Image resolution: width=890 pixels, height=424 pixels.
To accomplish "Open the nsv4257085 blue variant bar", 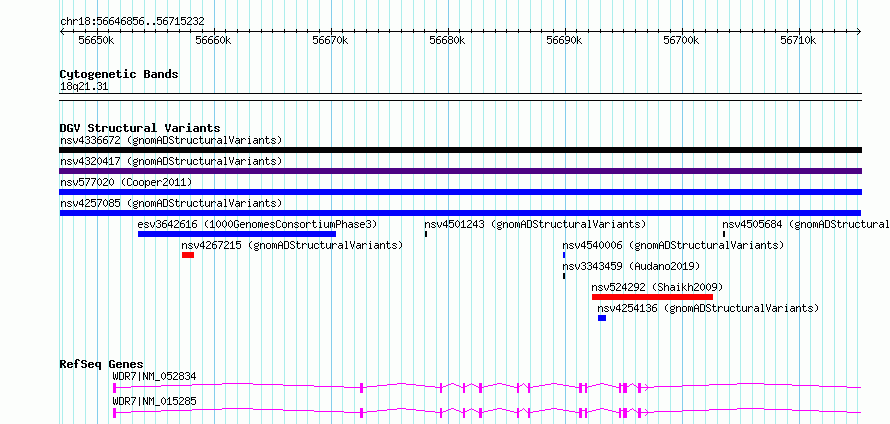I will click(x=460, y=213).
